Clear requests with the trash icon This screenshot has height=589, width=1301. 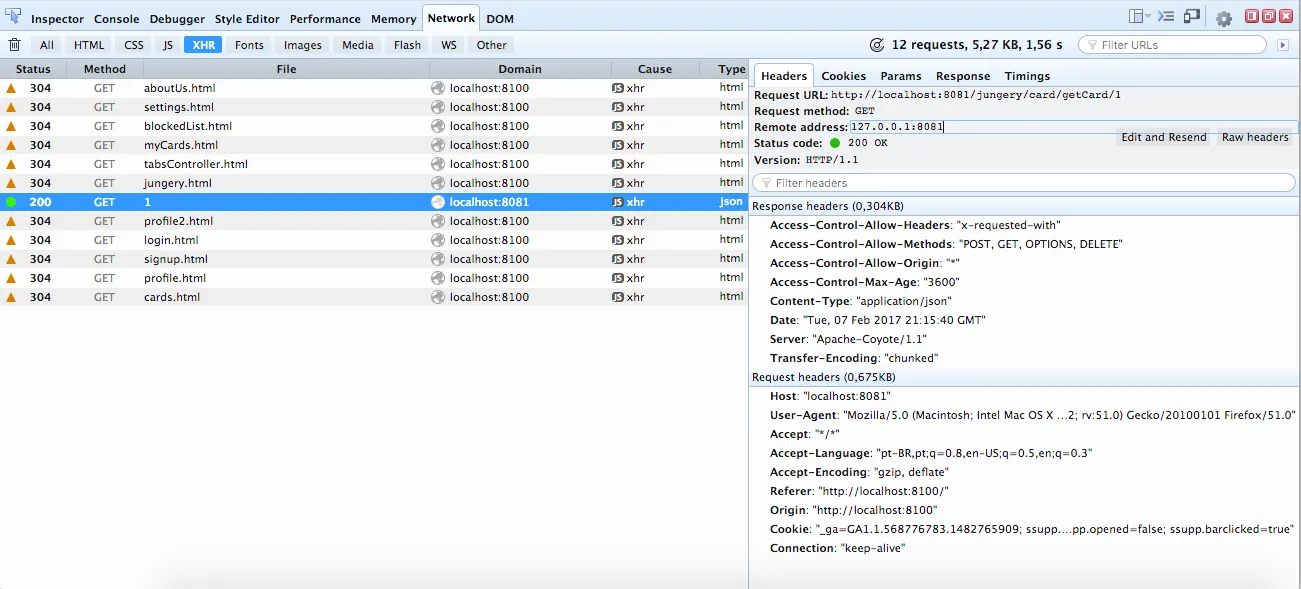[x=14, y=45]
